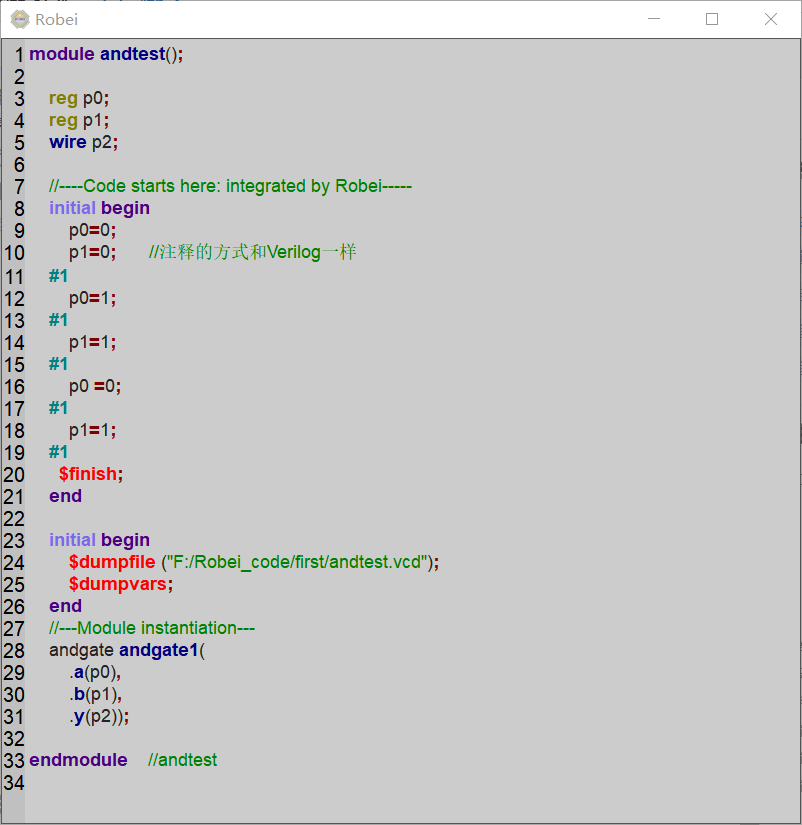Viewport: 802px width, 825px height.
Task: Click the $dumpfile keyword on line 24
Action: 111,562
